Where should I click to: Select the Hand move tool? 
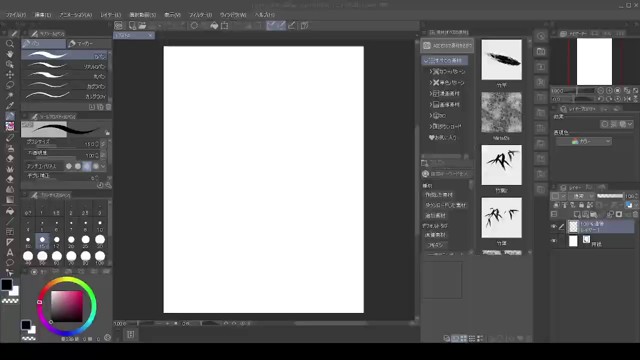coord(10,54)
